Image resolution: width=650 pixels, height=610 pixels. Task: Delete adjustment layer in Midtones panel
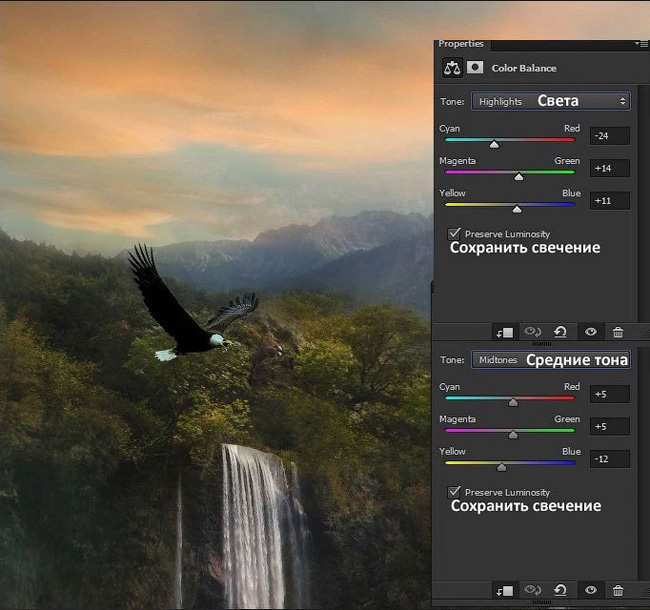click(x=618, y=590)
